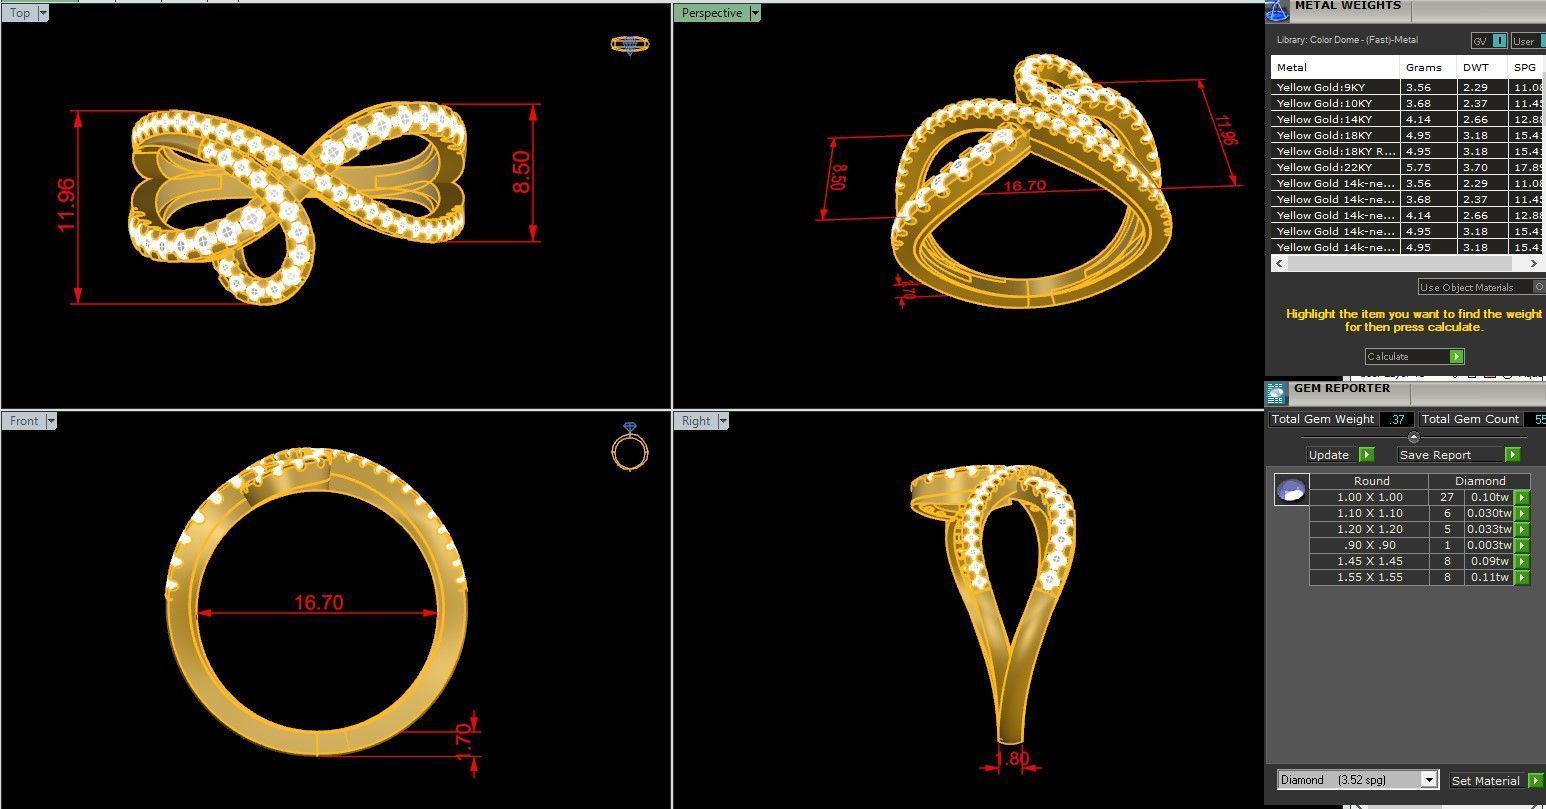The width and height of the screenshot is (1546, 809).
Task: Click the Gem Reporter panel title
Action: [x=1342, y=388]
